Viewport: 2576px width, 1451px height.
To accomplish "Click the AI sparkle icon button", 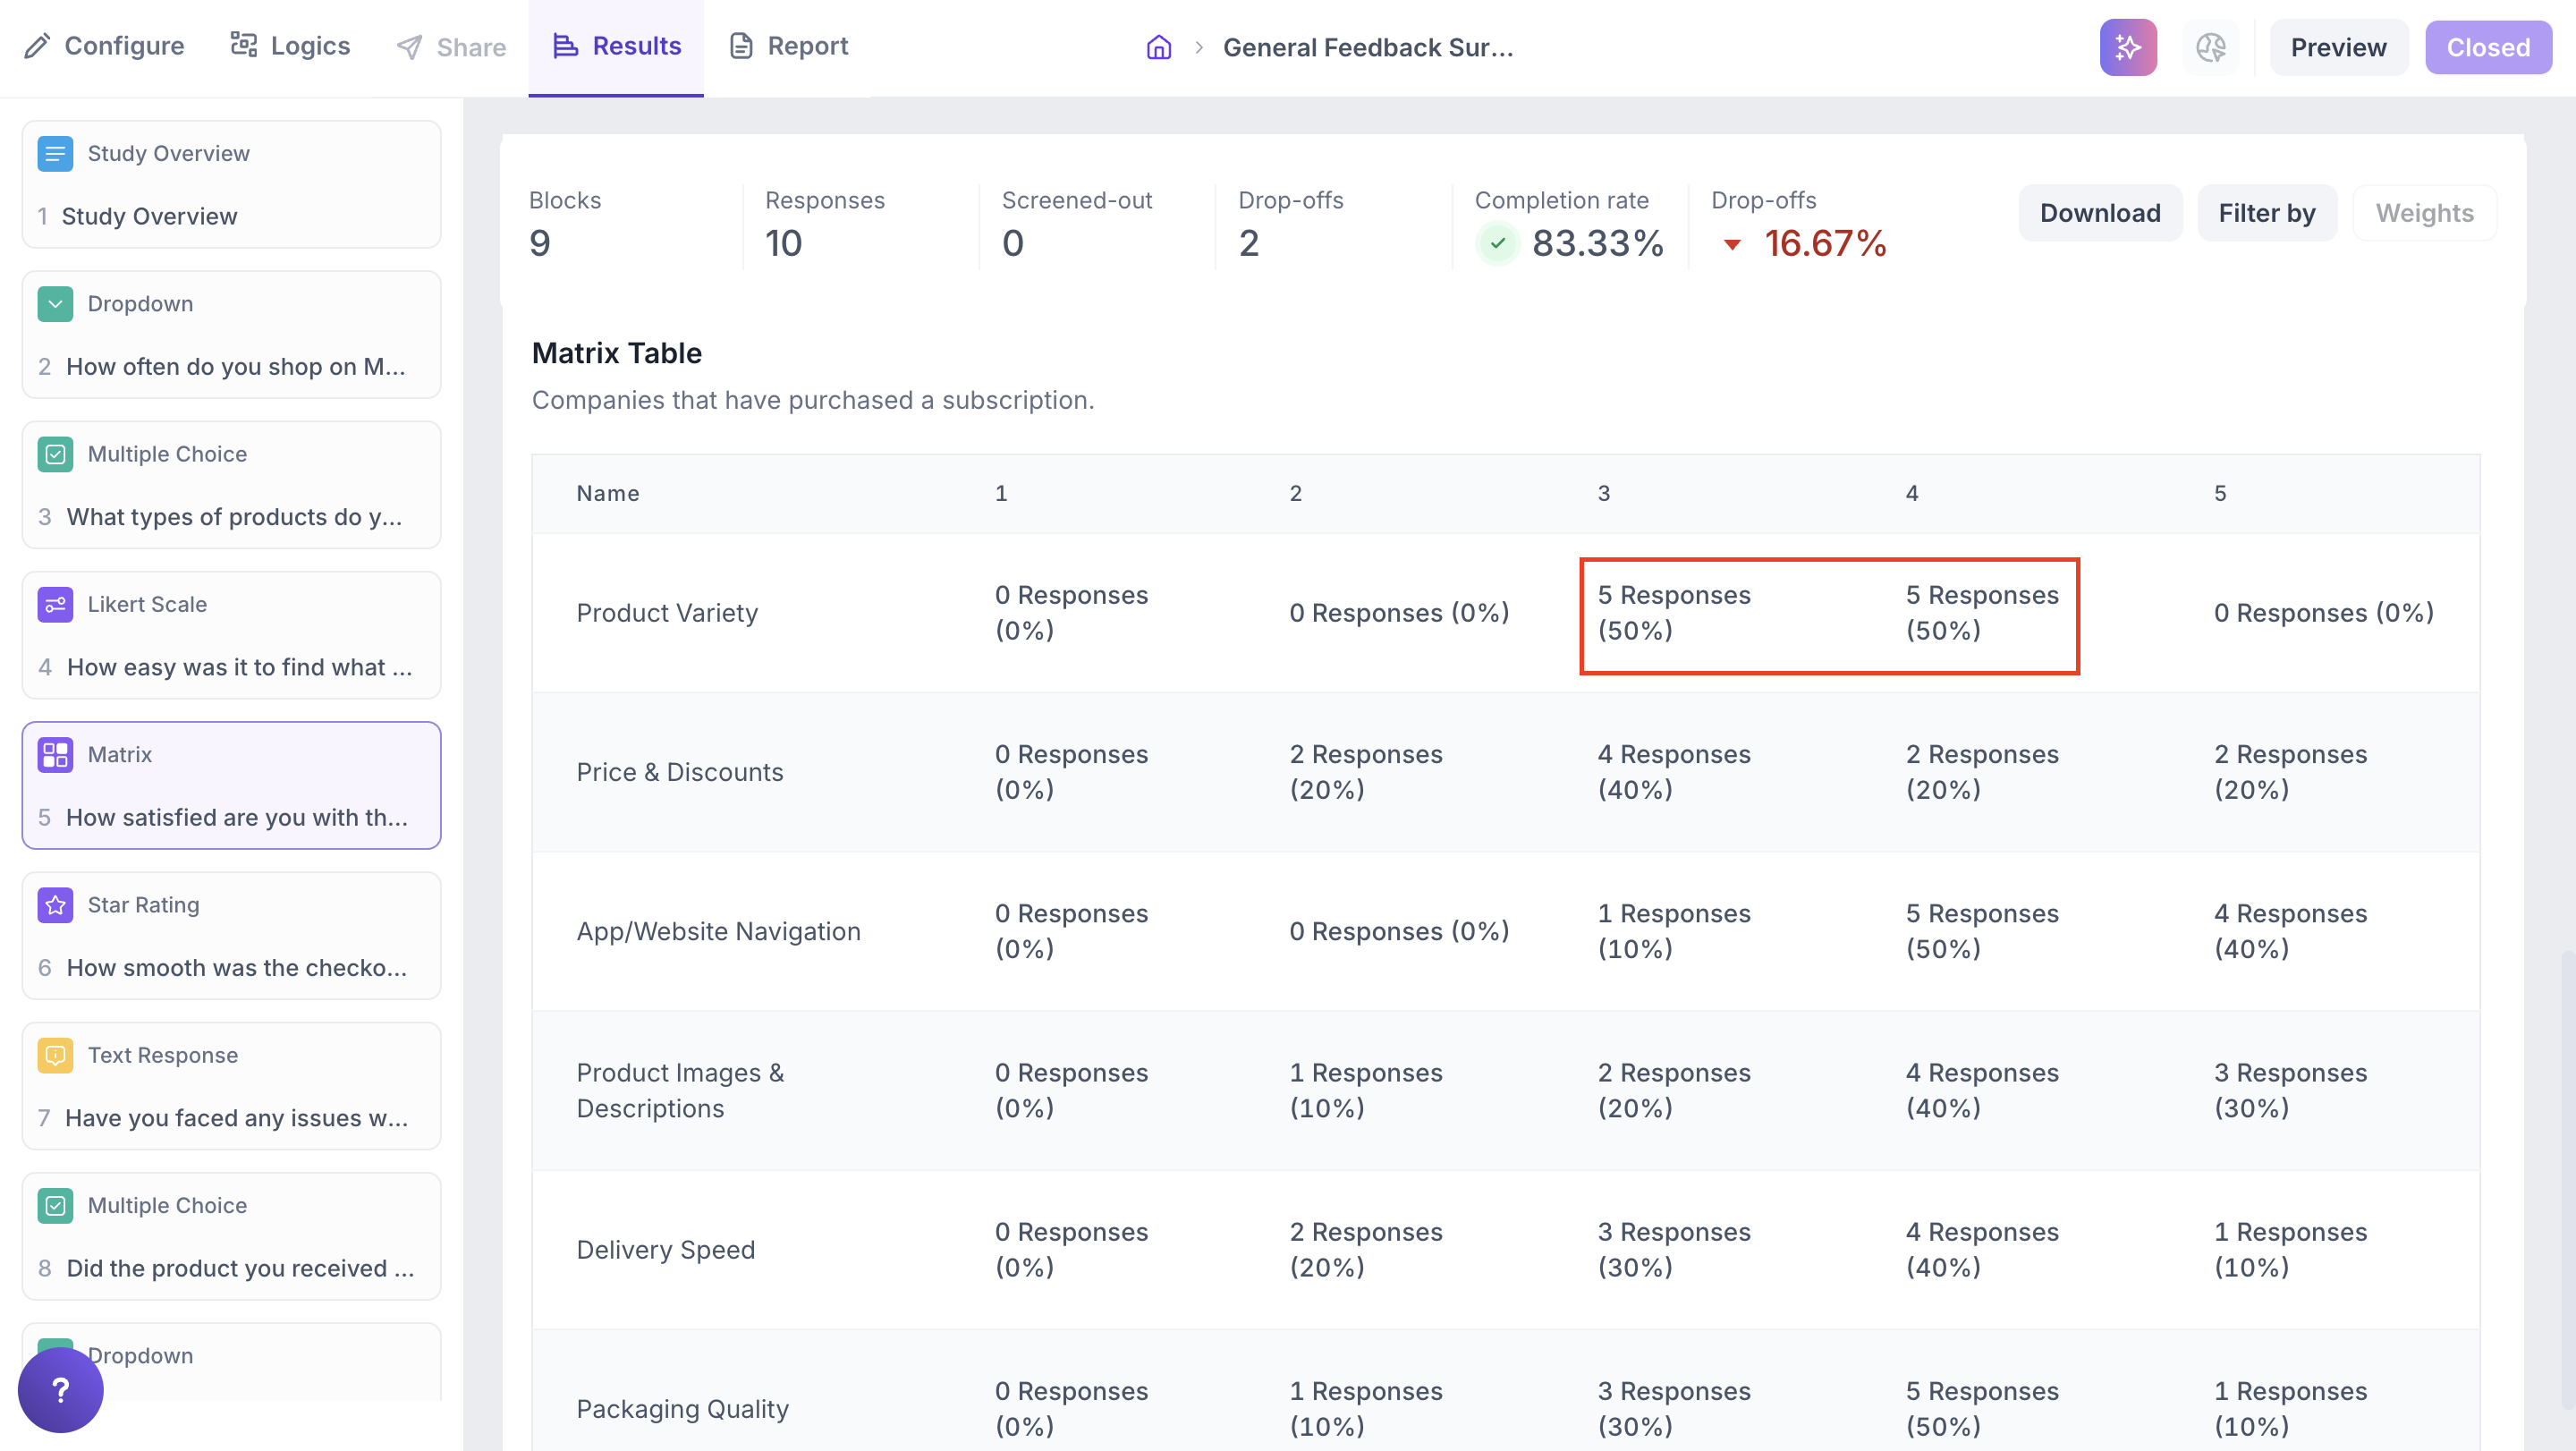I will 2127,47.
